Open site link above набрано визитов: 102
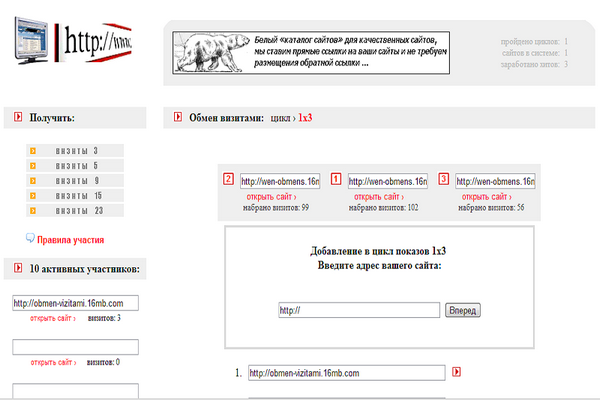600x400 pixels. [x=379, y=197]
